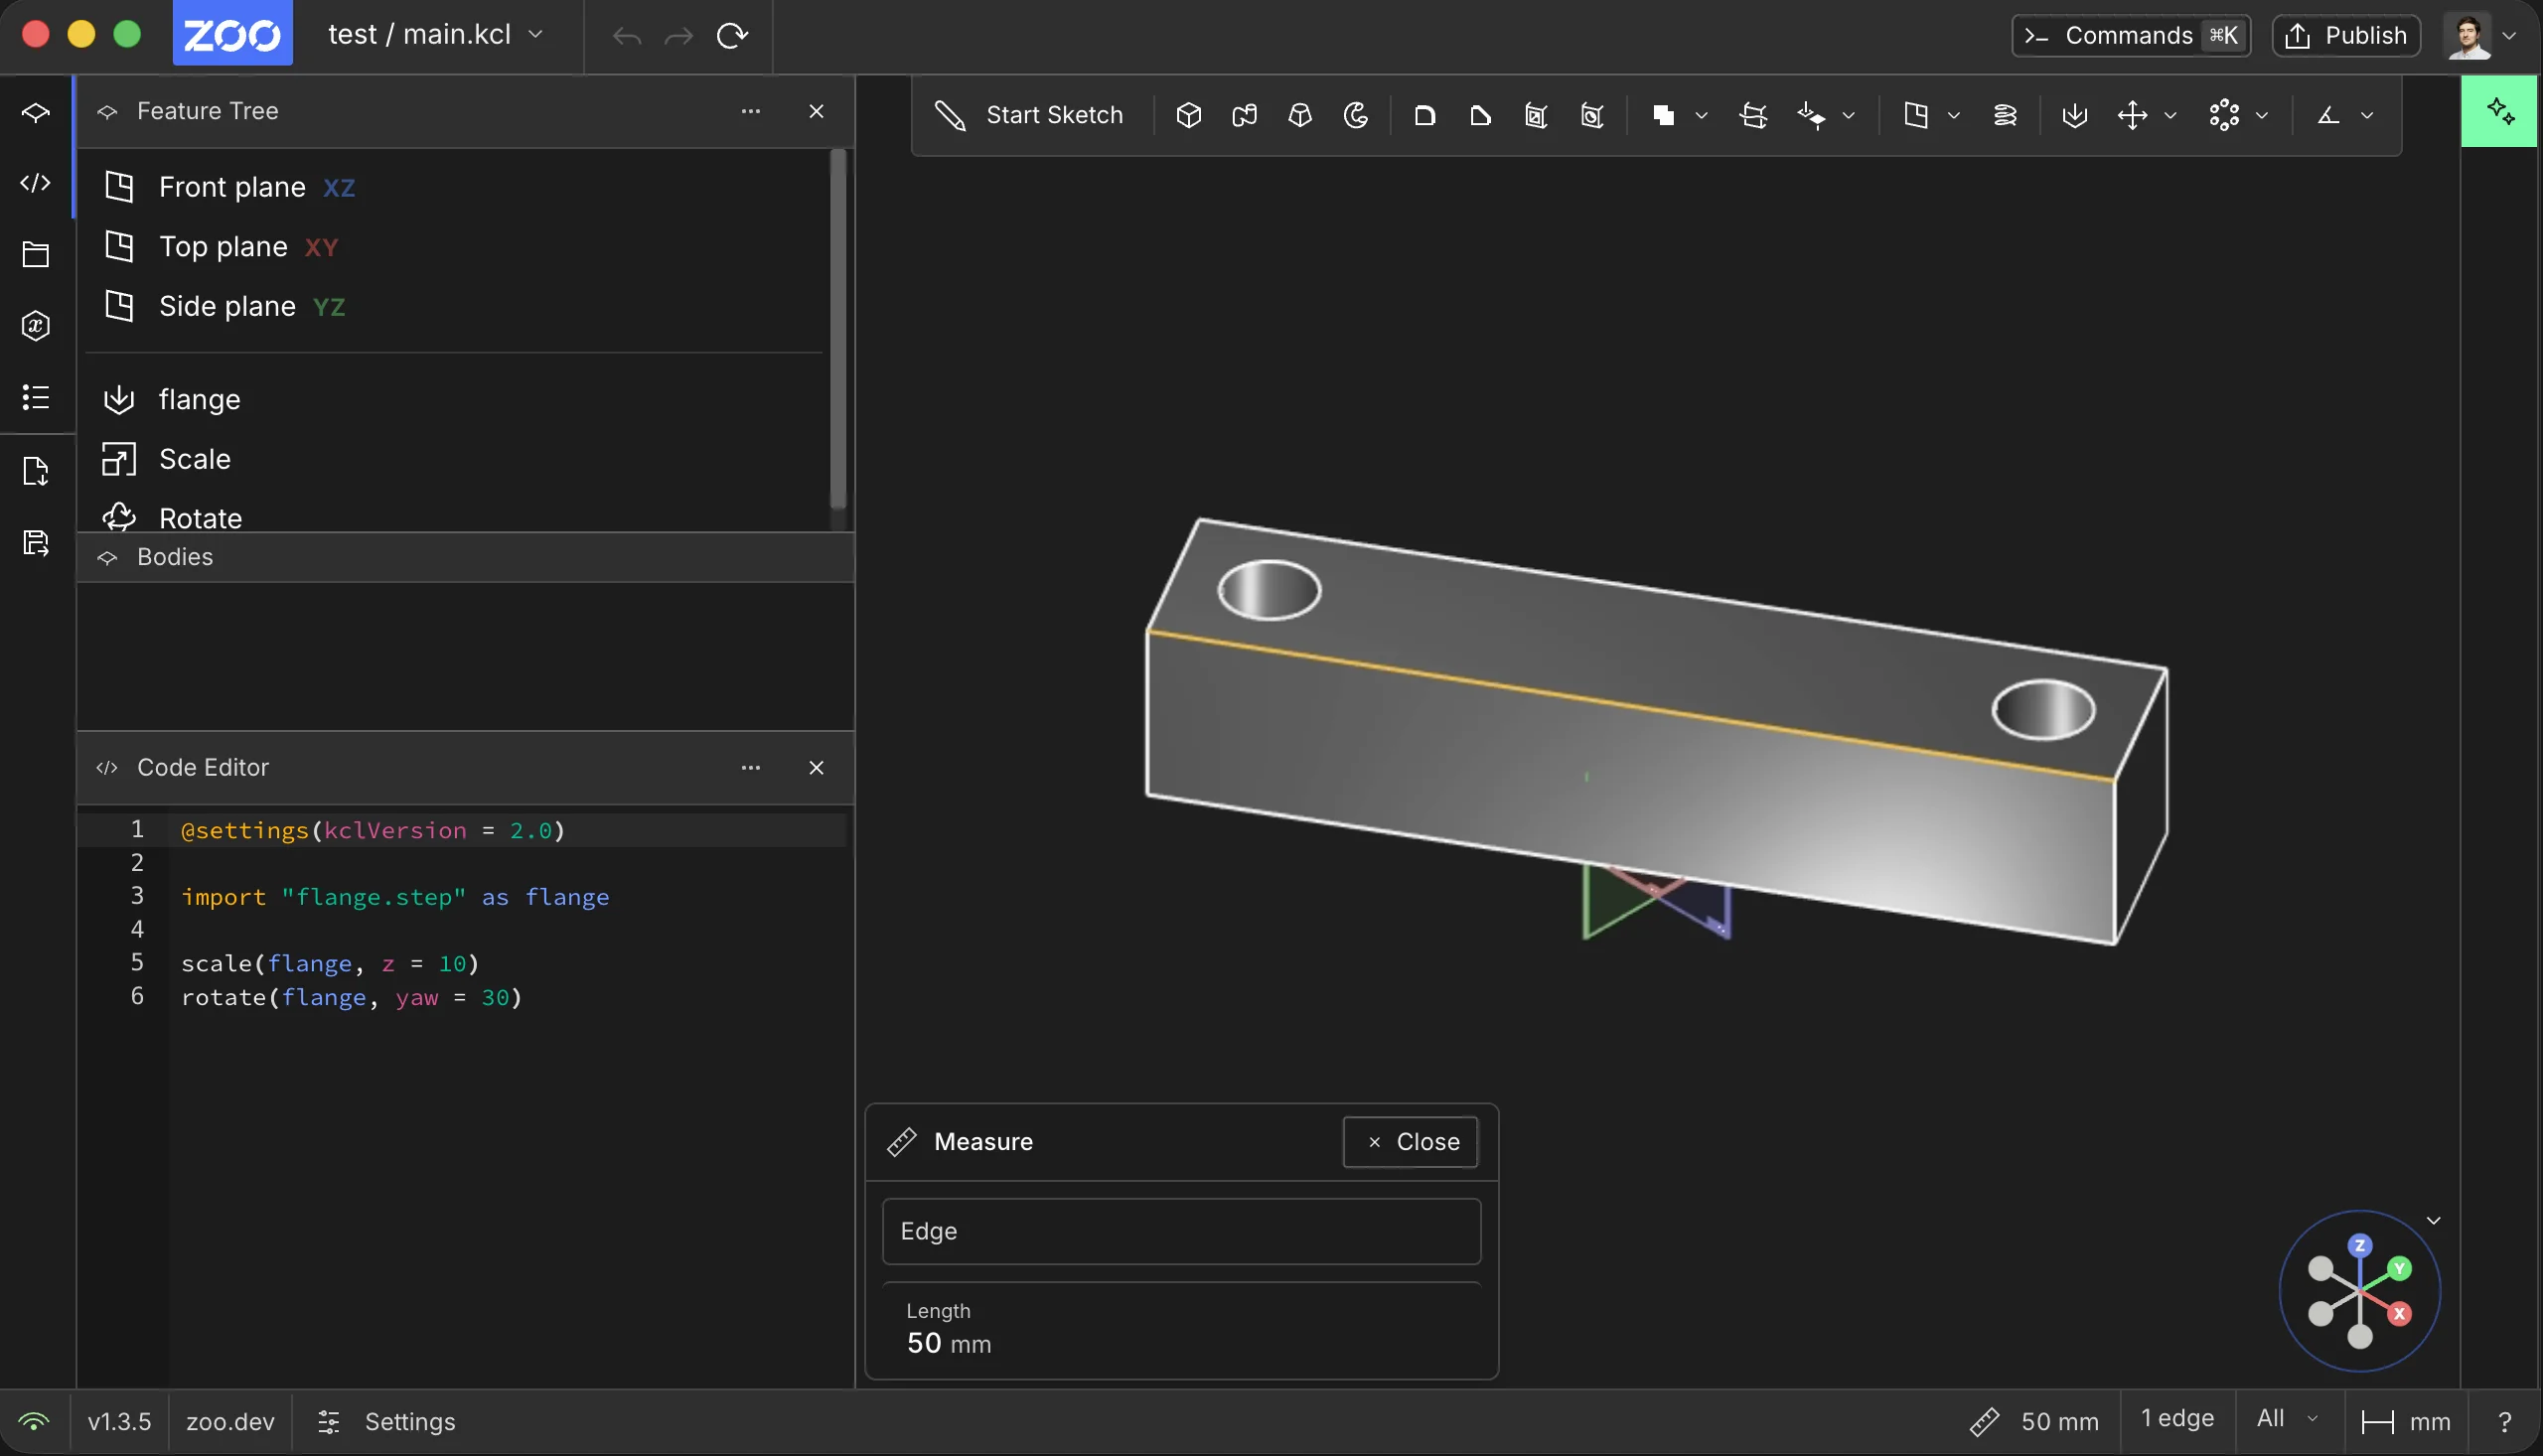This screenshot has width=2543, height=1456.
Task: Open the Text-to-CAD sparkle panel
Action: (2501, 111)
